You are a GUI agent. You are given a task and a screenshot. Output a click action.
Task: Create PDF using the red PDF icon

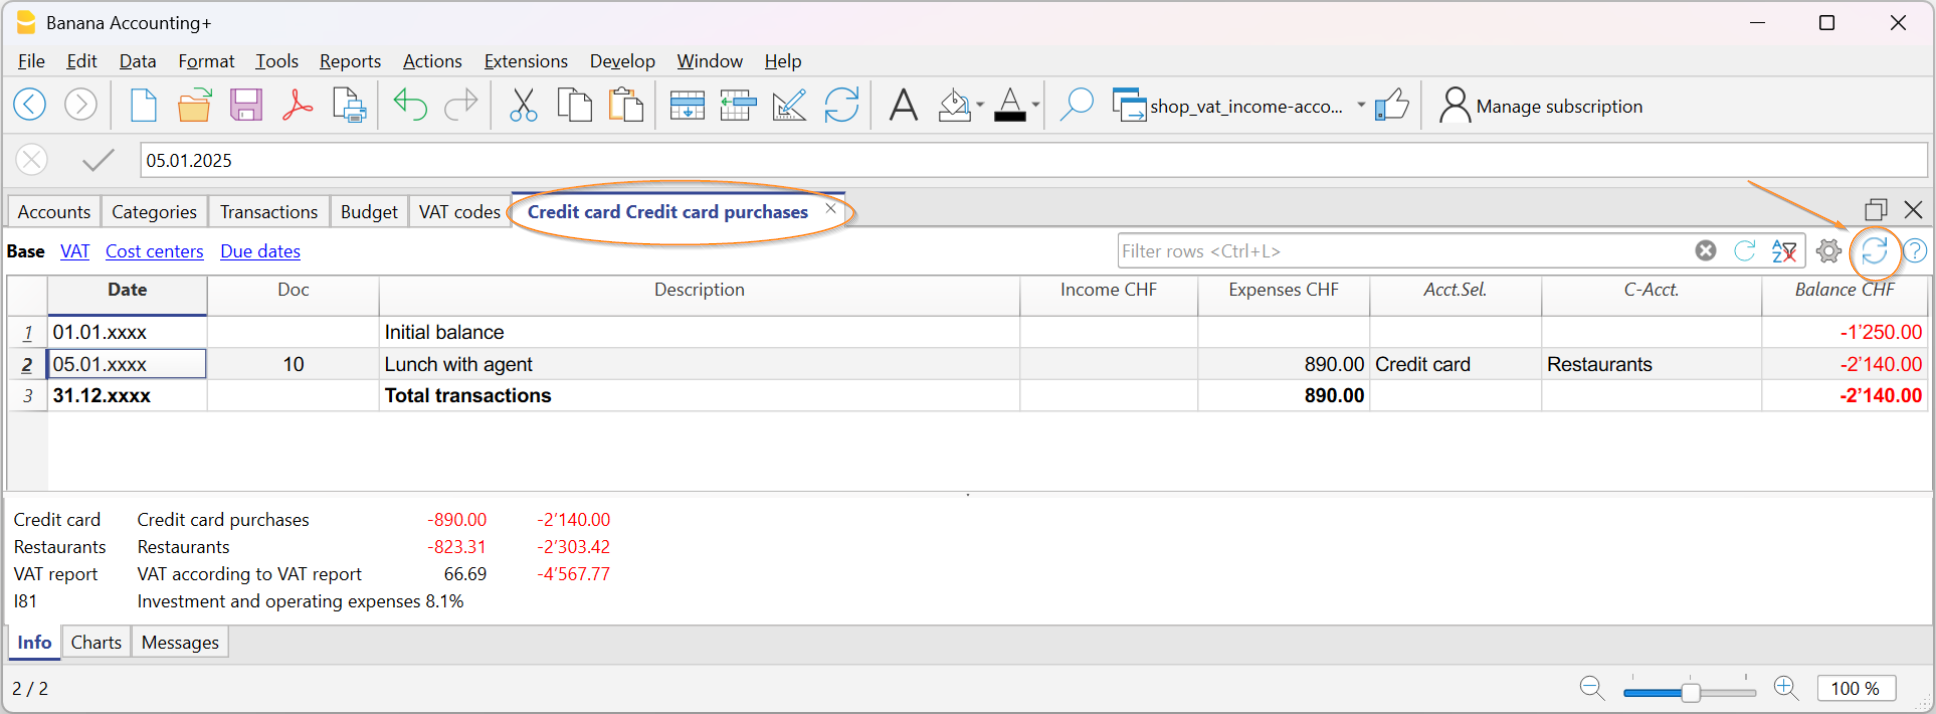coord(297,104)
